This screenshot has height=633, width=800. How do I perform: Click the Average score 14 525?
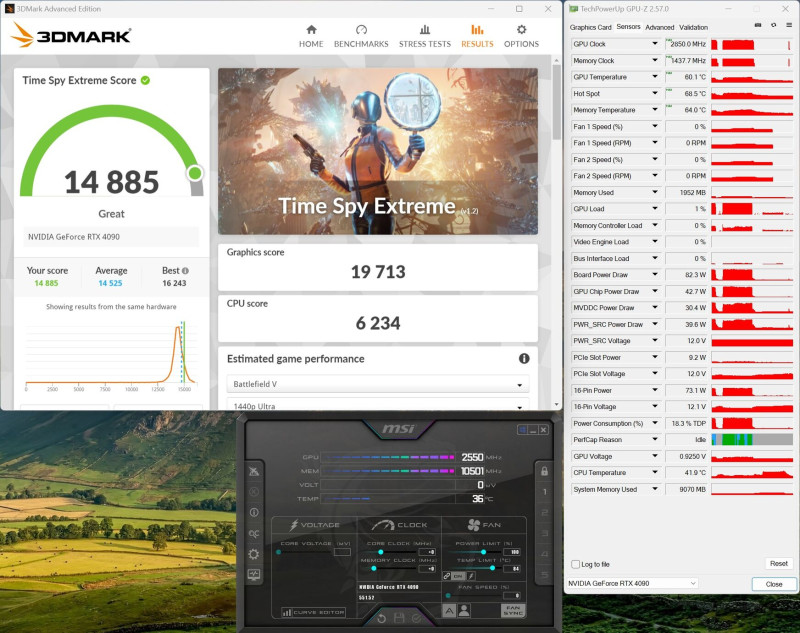pyautogui.click(x=110, y=283)
